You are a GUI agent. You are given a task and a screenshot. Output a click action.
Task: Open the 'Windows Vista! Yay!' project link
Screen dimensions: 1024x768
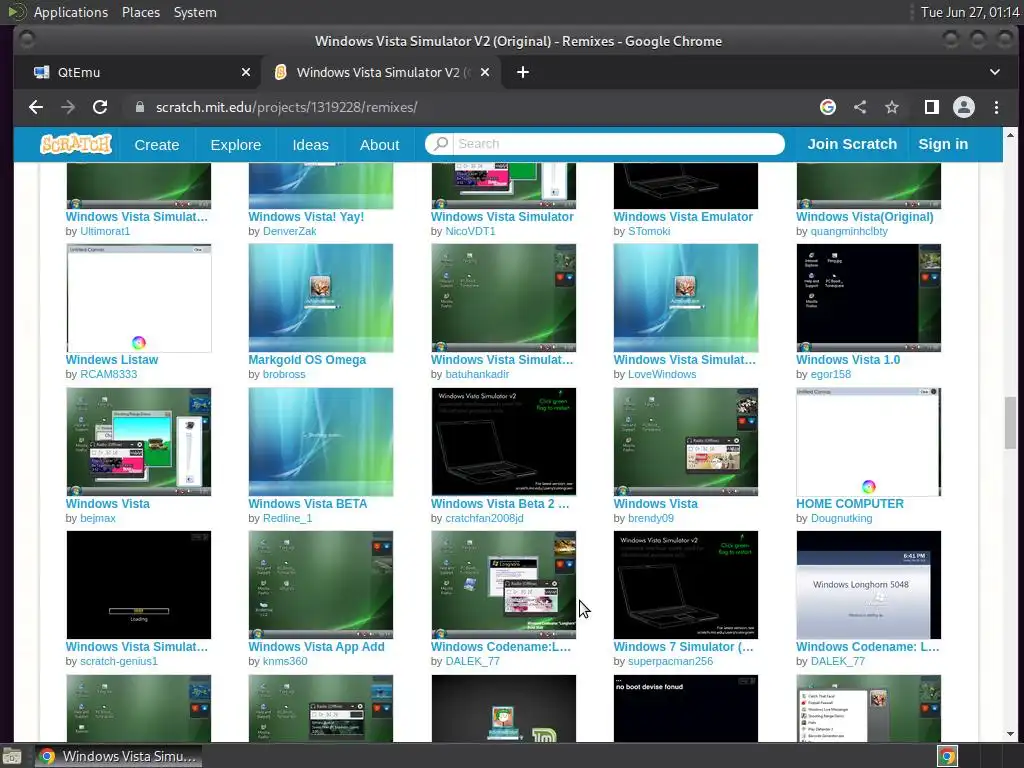(306, 217)
